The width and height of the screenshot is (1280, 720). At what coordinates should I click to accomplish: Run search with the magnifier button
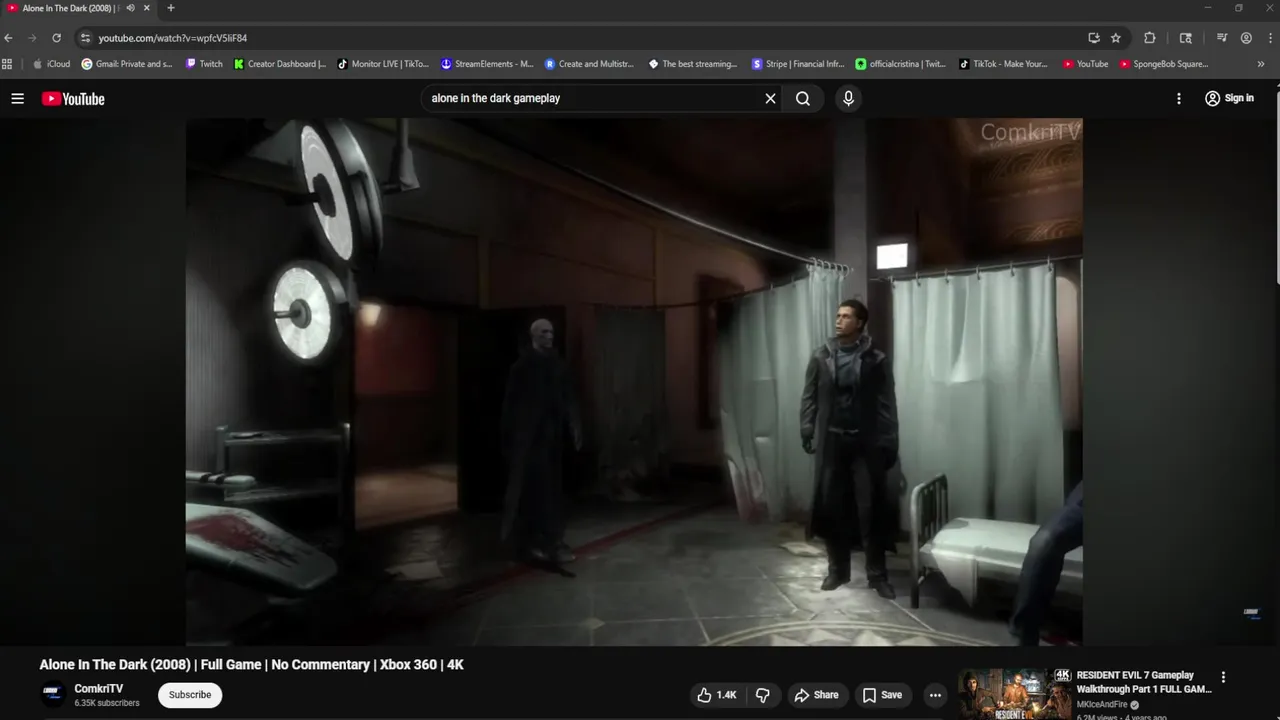click(x=803, y=98)
